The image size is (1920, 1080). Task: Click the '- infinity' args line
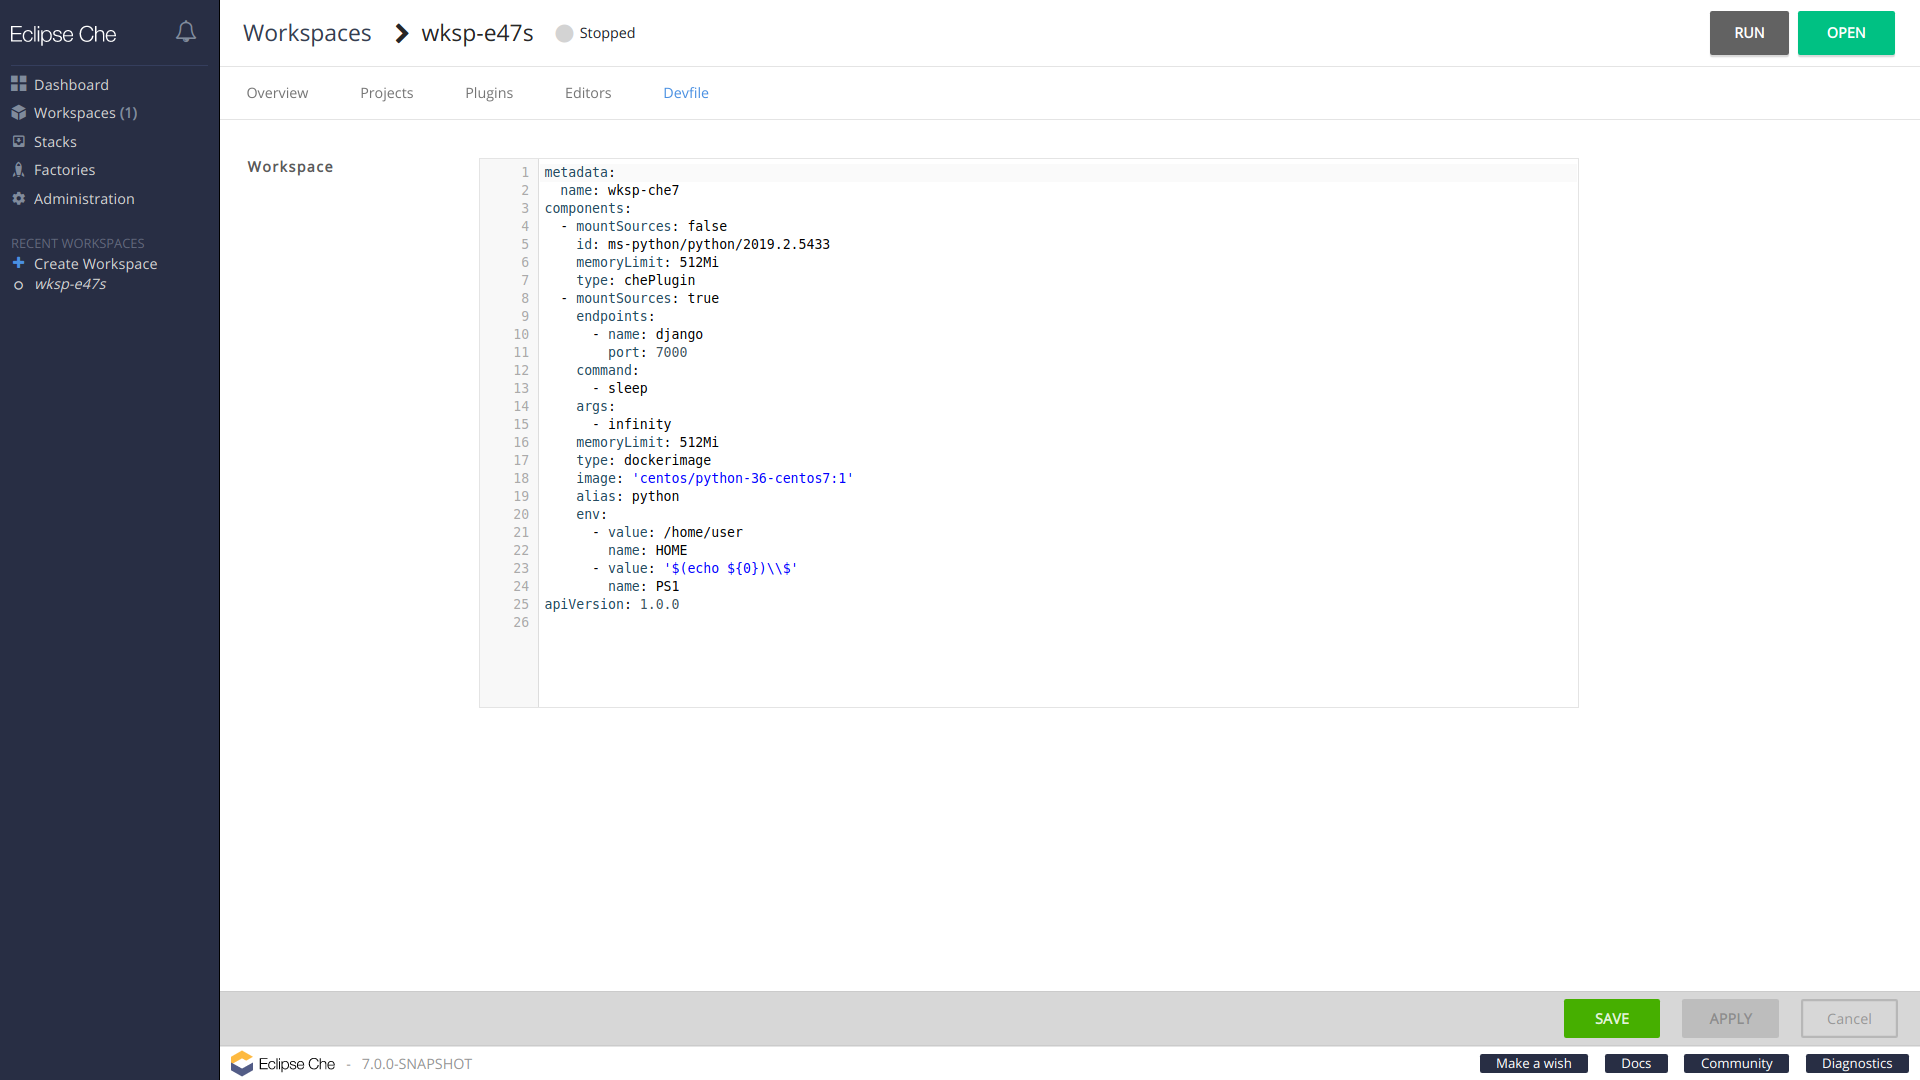pos(632,424)
